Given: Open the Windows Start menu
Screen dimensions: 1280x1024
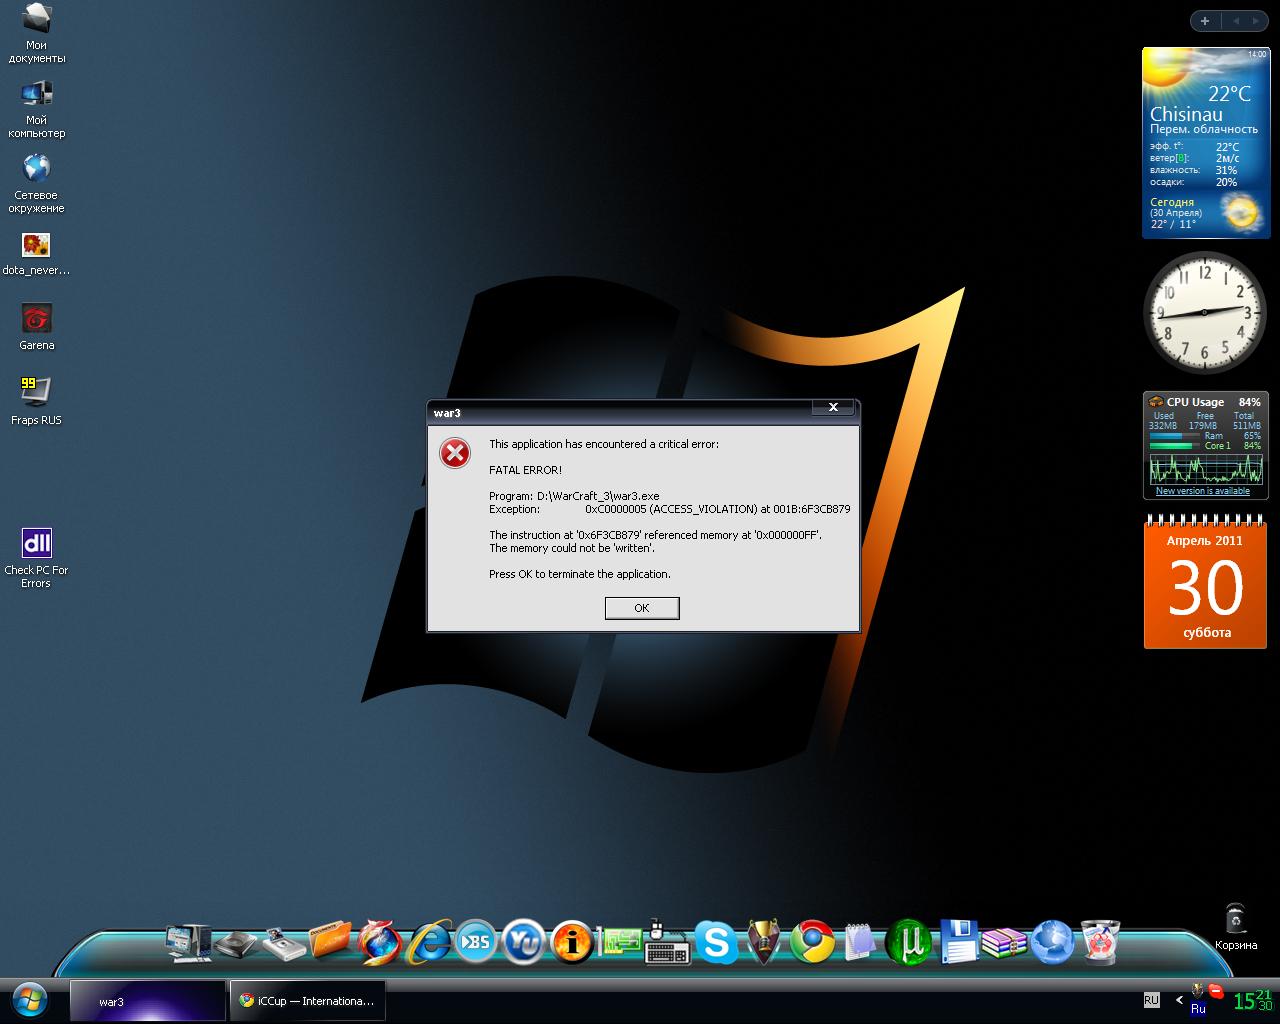Looking at the screenshot, I should pyautogui.click(x=31, y=1001).
